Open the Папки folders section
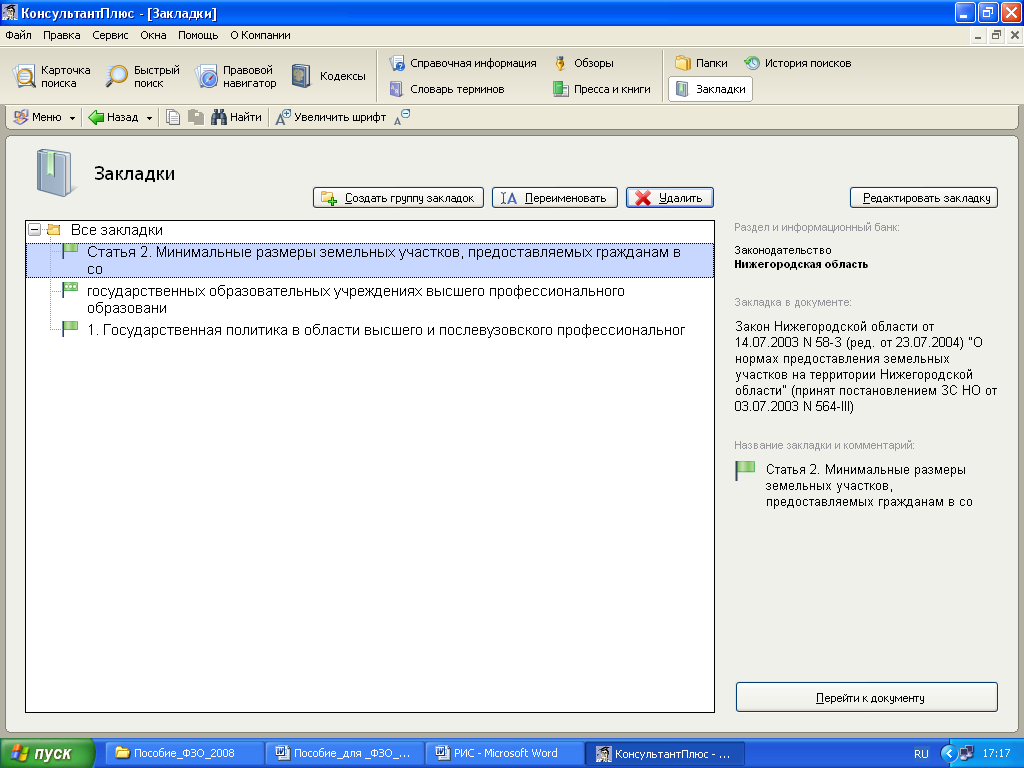The height and width of the screenshot is (768, 1024). (x=701, y=63)
